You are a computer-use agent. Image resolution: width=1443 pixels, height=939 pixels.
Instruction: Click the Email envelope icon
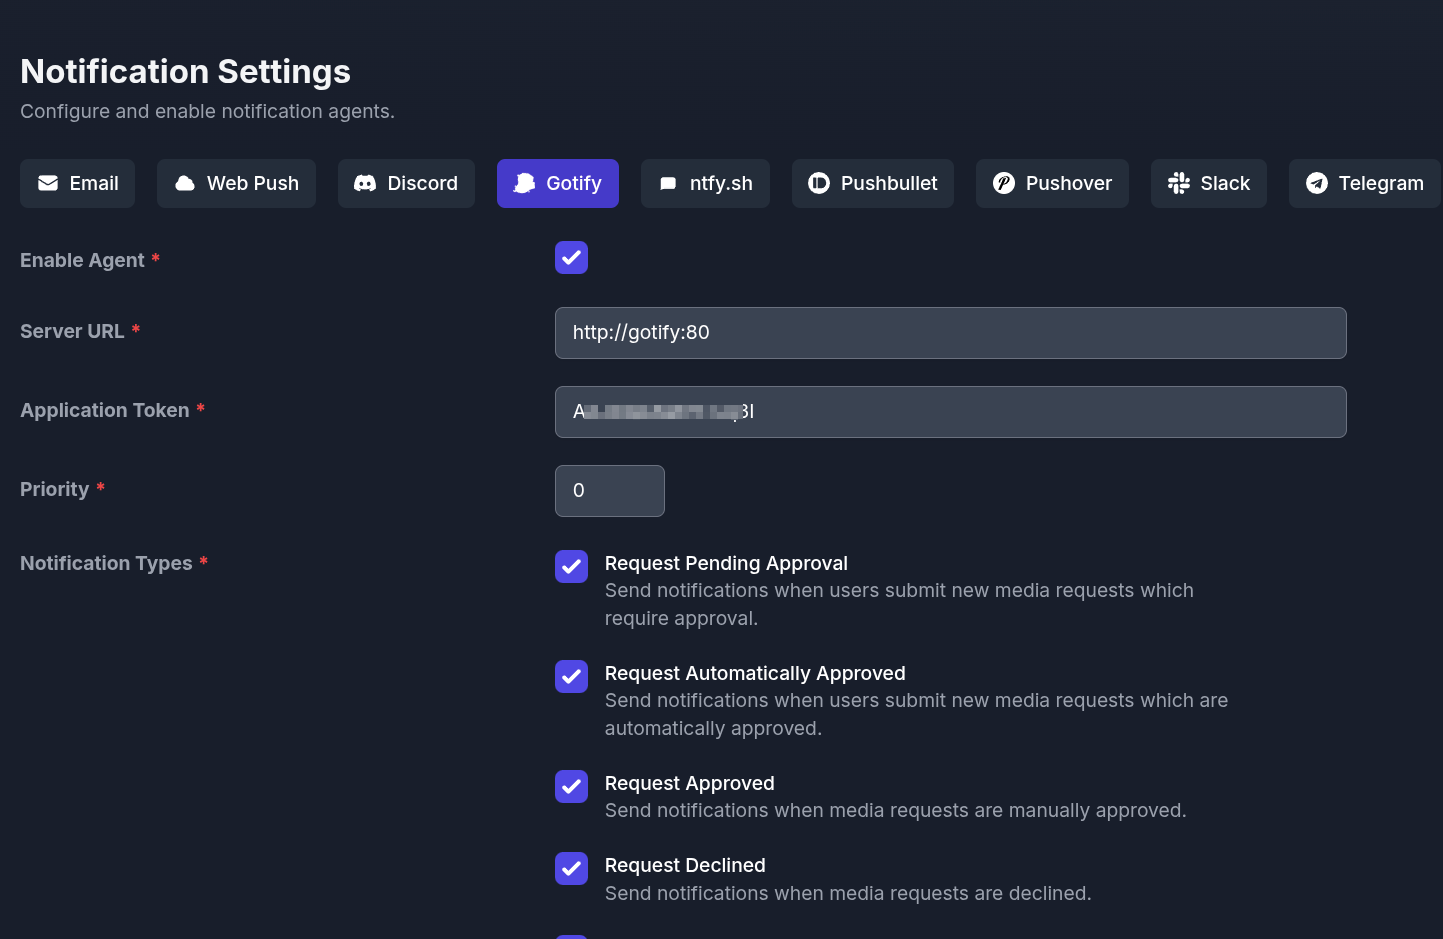(x=48, y=183)
